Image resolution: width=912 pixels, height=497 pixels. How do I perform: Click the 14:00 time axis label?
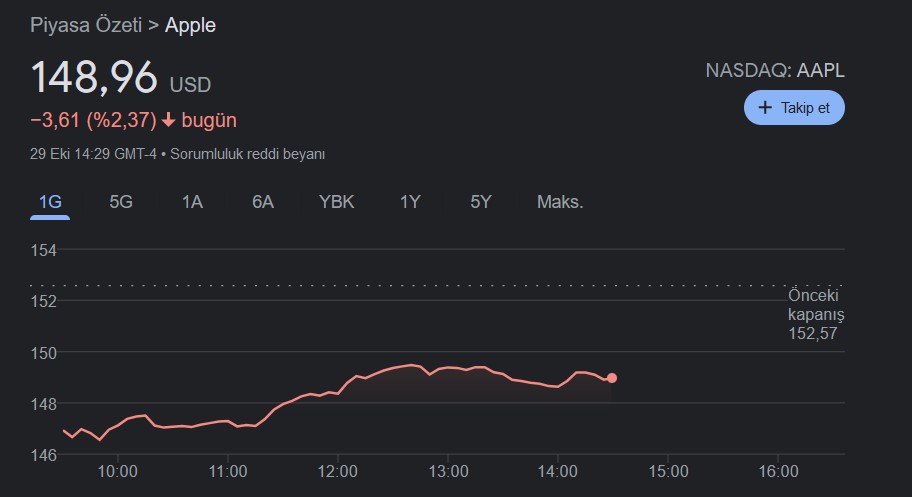tap(557, 471)
